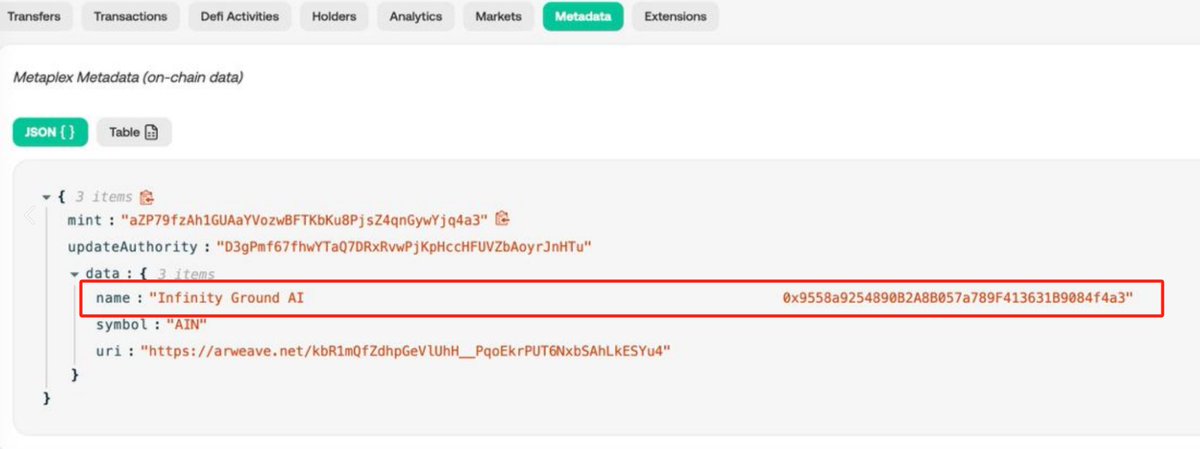Click the Infinity Ground AI name value
This screenshot has height=449, width=1200.
pos(640,298)
